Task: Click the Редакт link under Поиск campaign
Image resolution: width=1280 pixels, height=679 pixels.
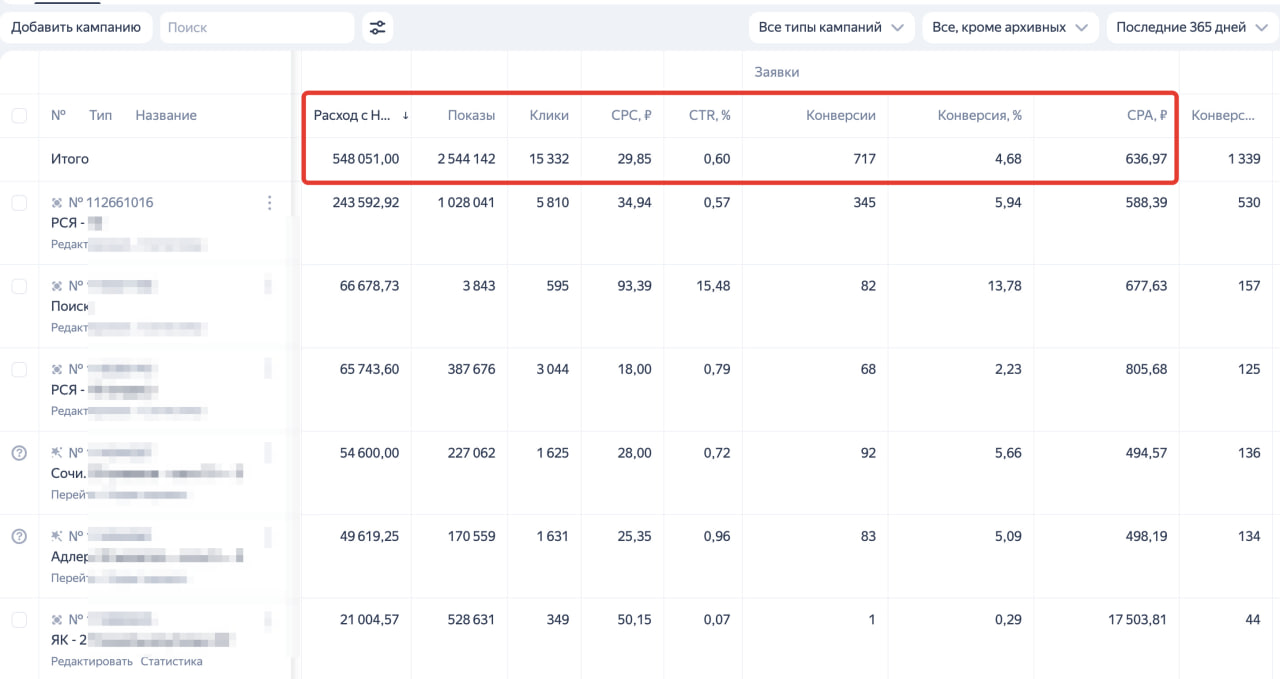Action: (x=70, y=328)
